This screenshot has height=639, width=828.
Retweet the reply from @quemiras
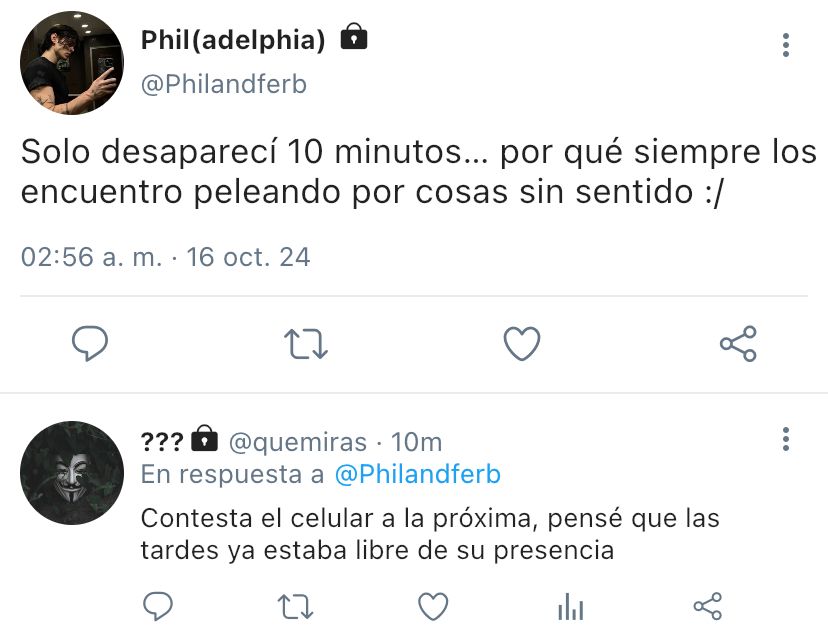(295, 606)
